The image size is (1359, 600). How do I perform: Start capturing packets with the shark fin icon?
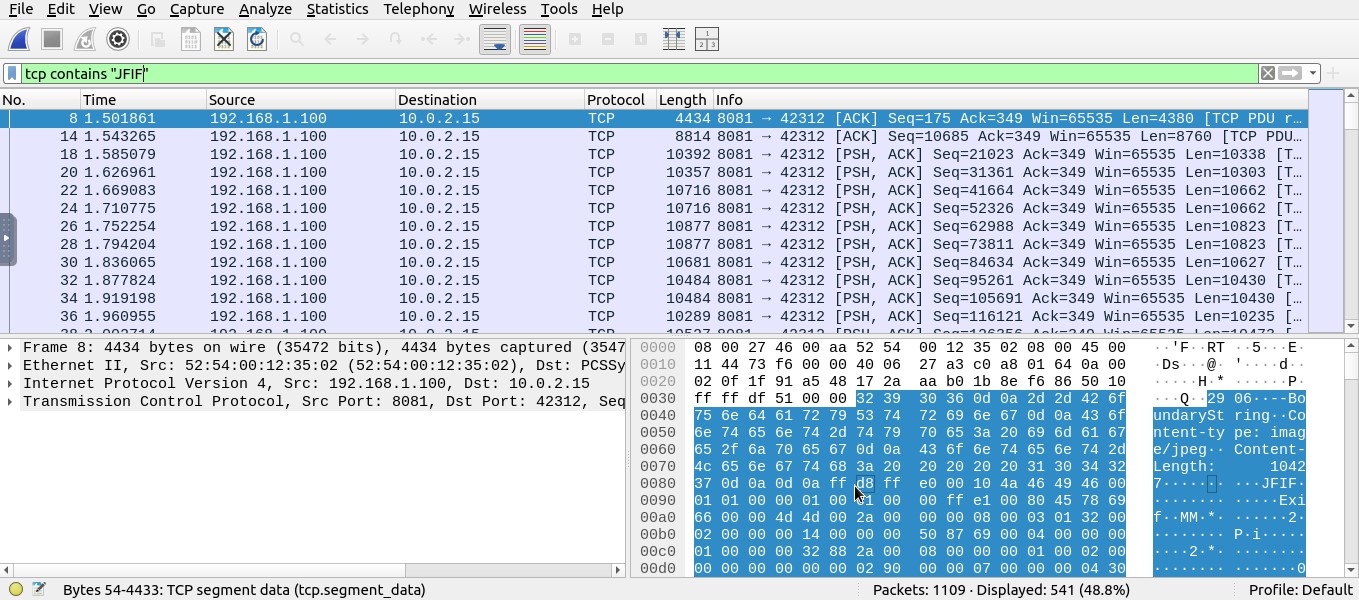[x=19, y=39]
